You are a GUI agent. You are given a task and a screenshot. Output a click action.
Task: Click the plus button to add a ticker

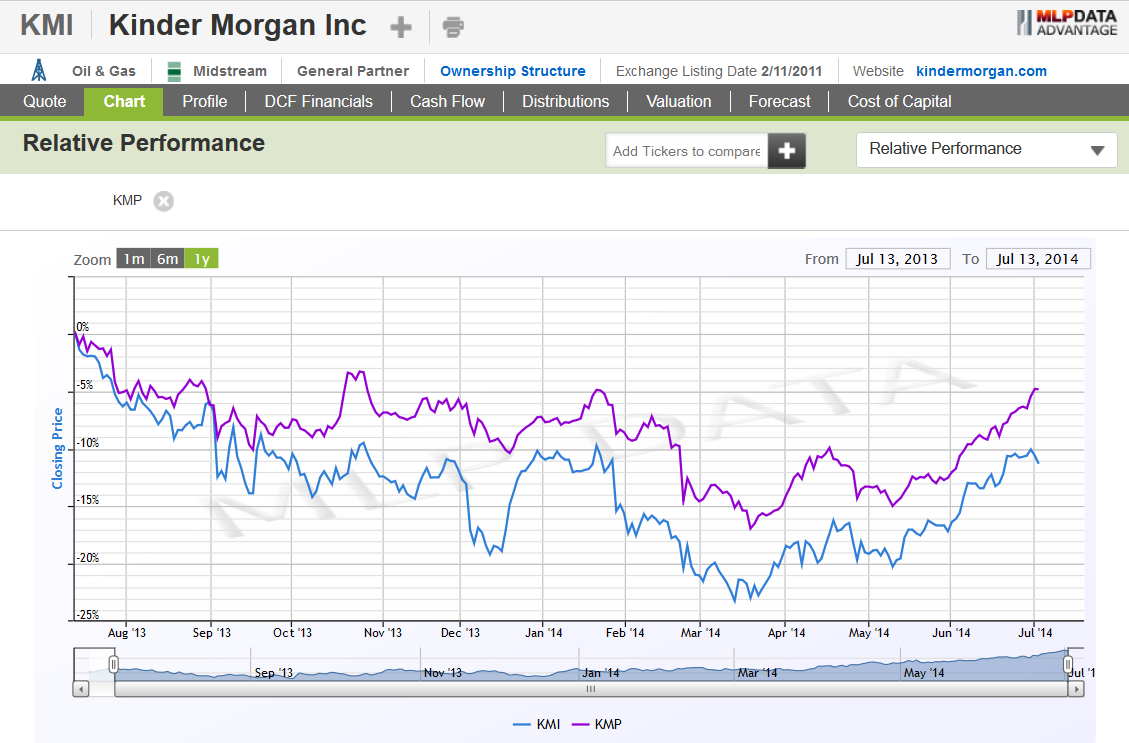coord(786,149)
